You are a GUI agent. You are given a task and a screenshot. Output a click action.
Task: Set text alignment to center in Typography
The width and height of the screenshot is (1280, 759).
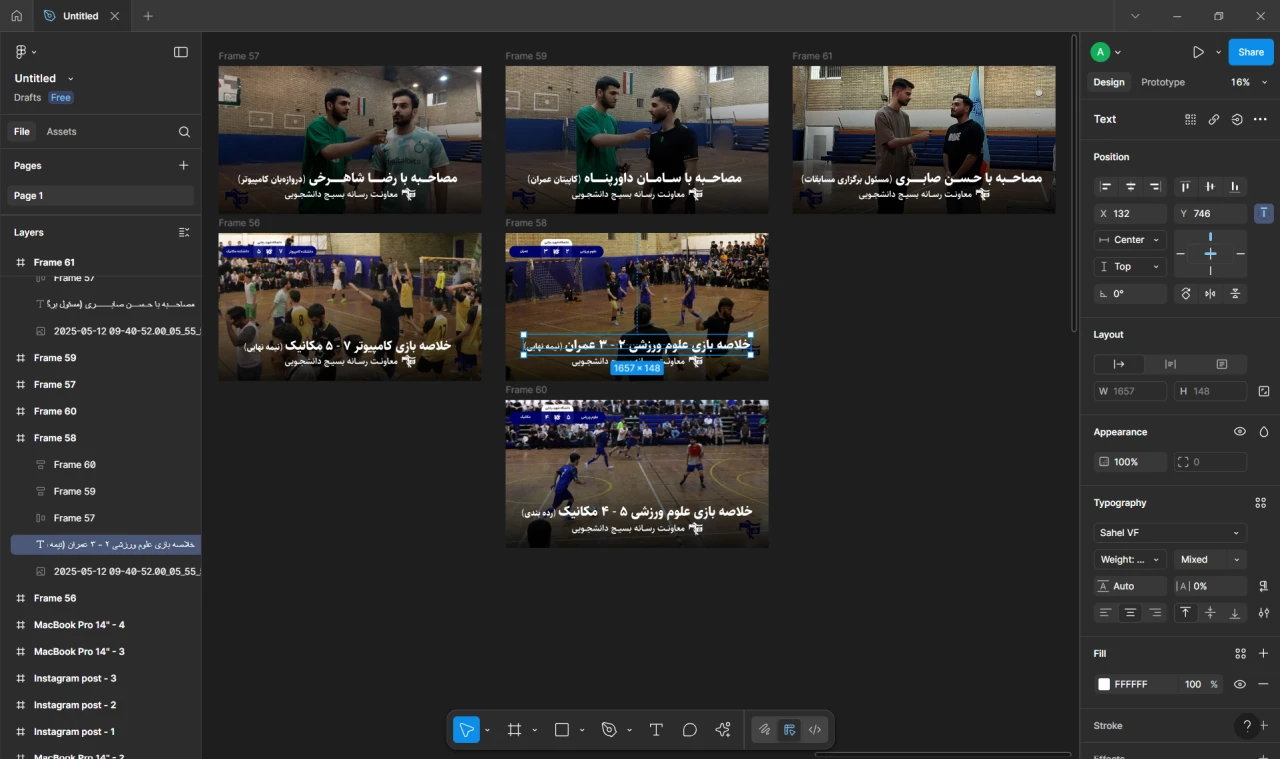pyautogui.click(x=1131, y=613)
